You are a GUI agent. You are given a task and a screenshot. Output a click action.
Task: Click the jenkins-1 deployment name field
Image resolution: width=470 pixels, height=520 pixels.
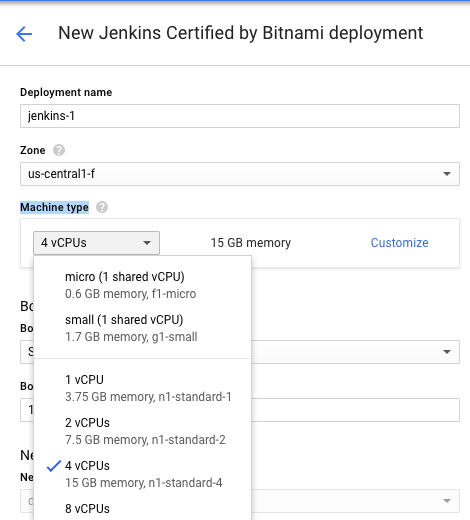coord(240,116)
